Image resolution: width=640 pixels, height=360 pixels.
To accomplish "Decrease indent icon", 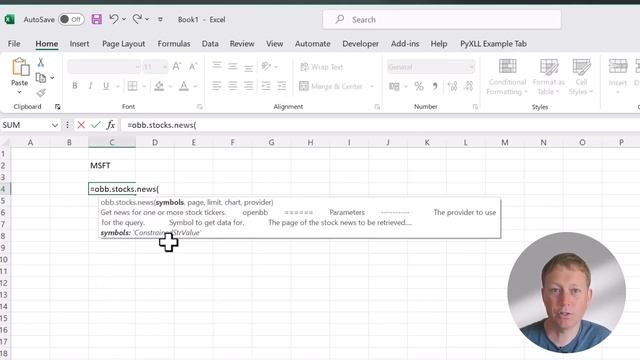I will (266, 86).
